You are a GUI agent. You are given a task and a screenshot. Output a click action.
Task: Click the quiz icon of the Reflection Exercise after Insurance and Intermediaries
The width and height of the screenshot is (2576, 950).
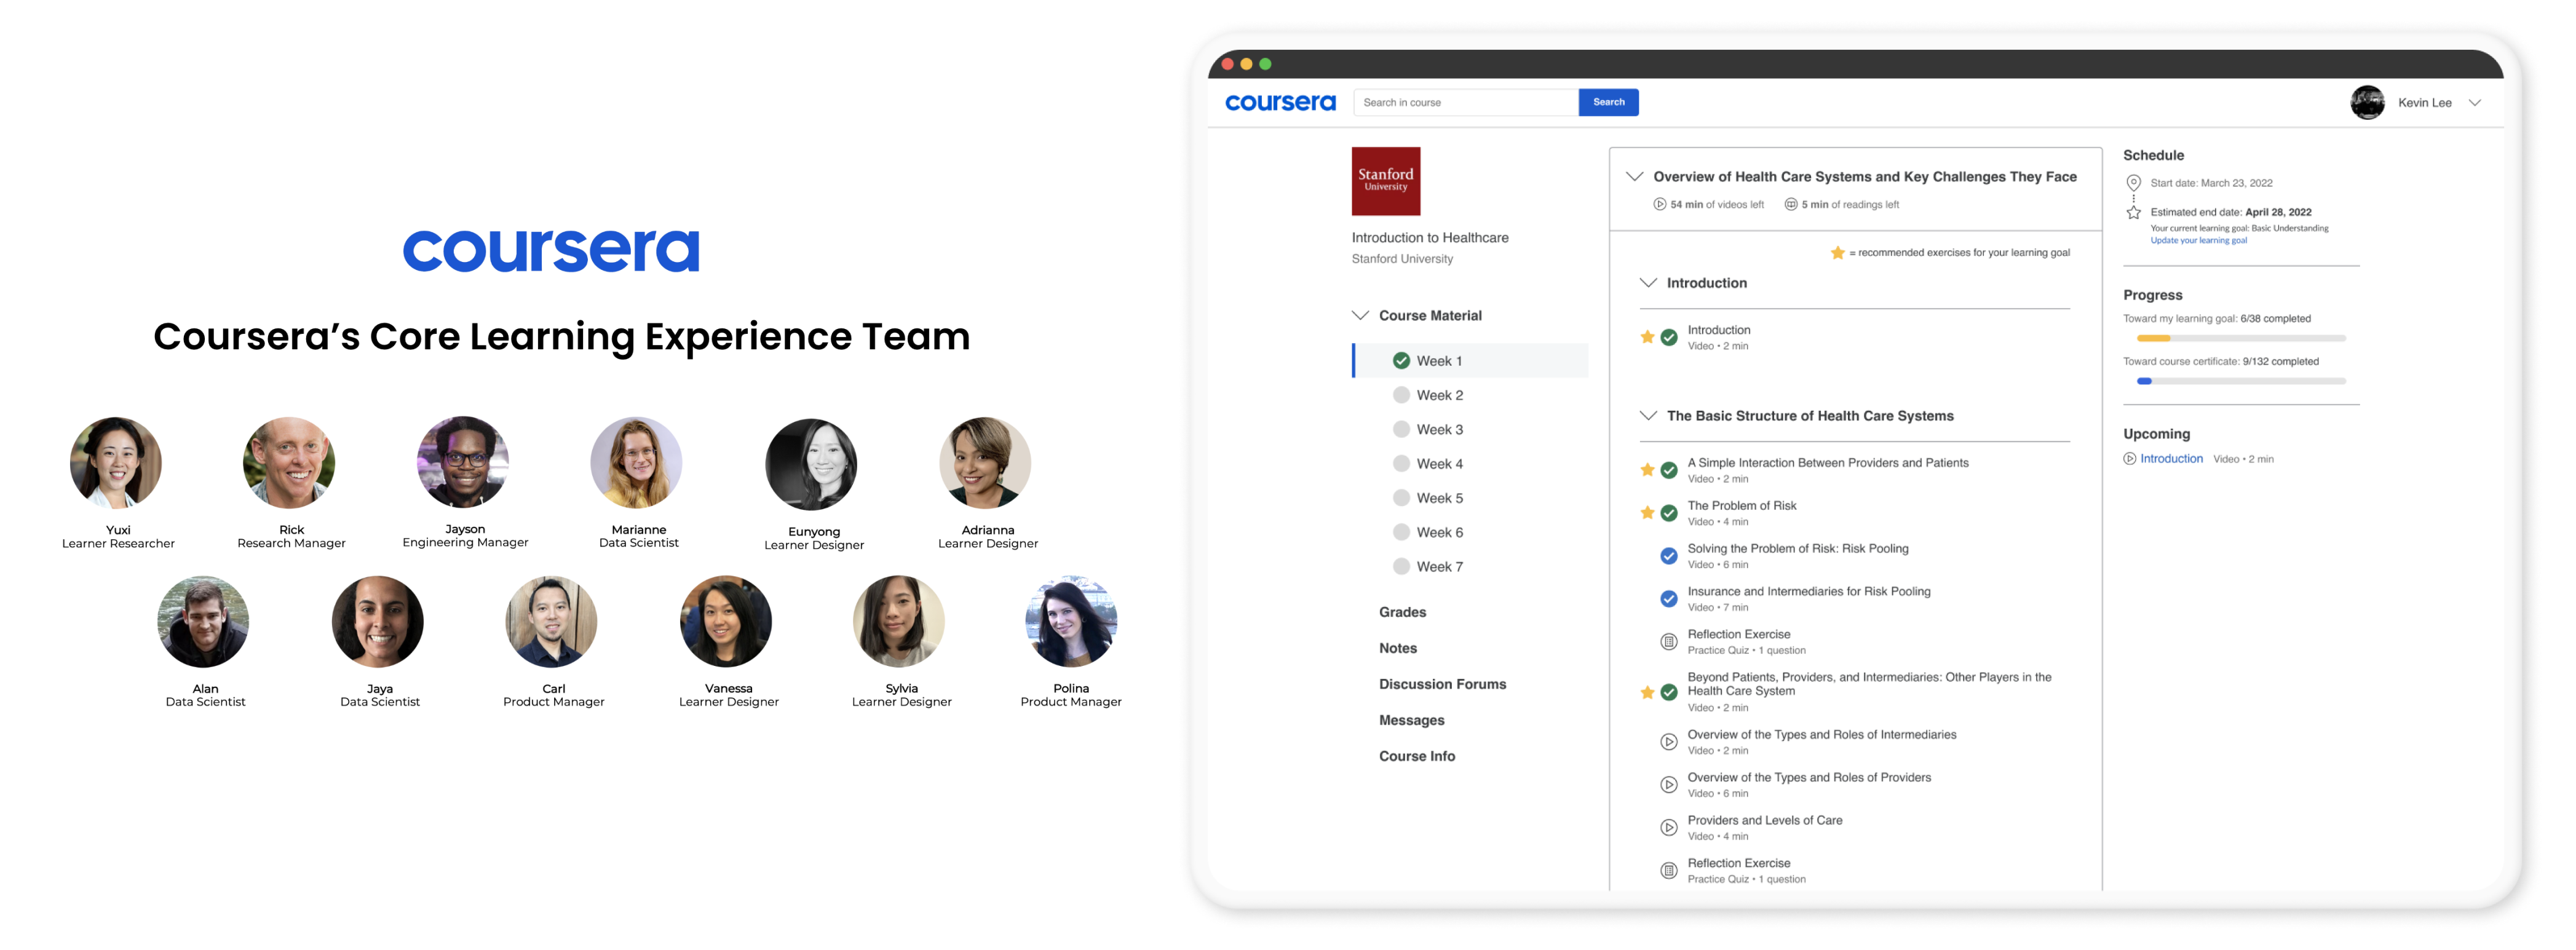[1669, 642]
